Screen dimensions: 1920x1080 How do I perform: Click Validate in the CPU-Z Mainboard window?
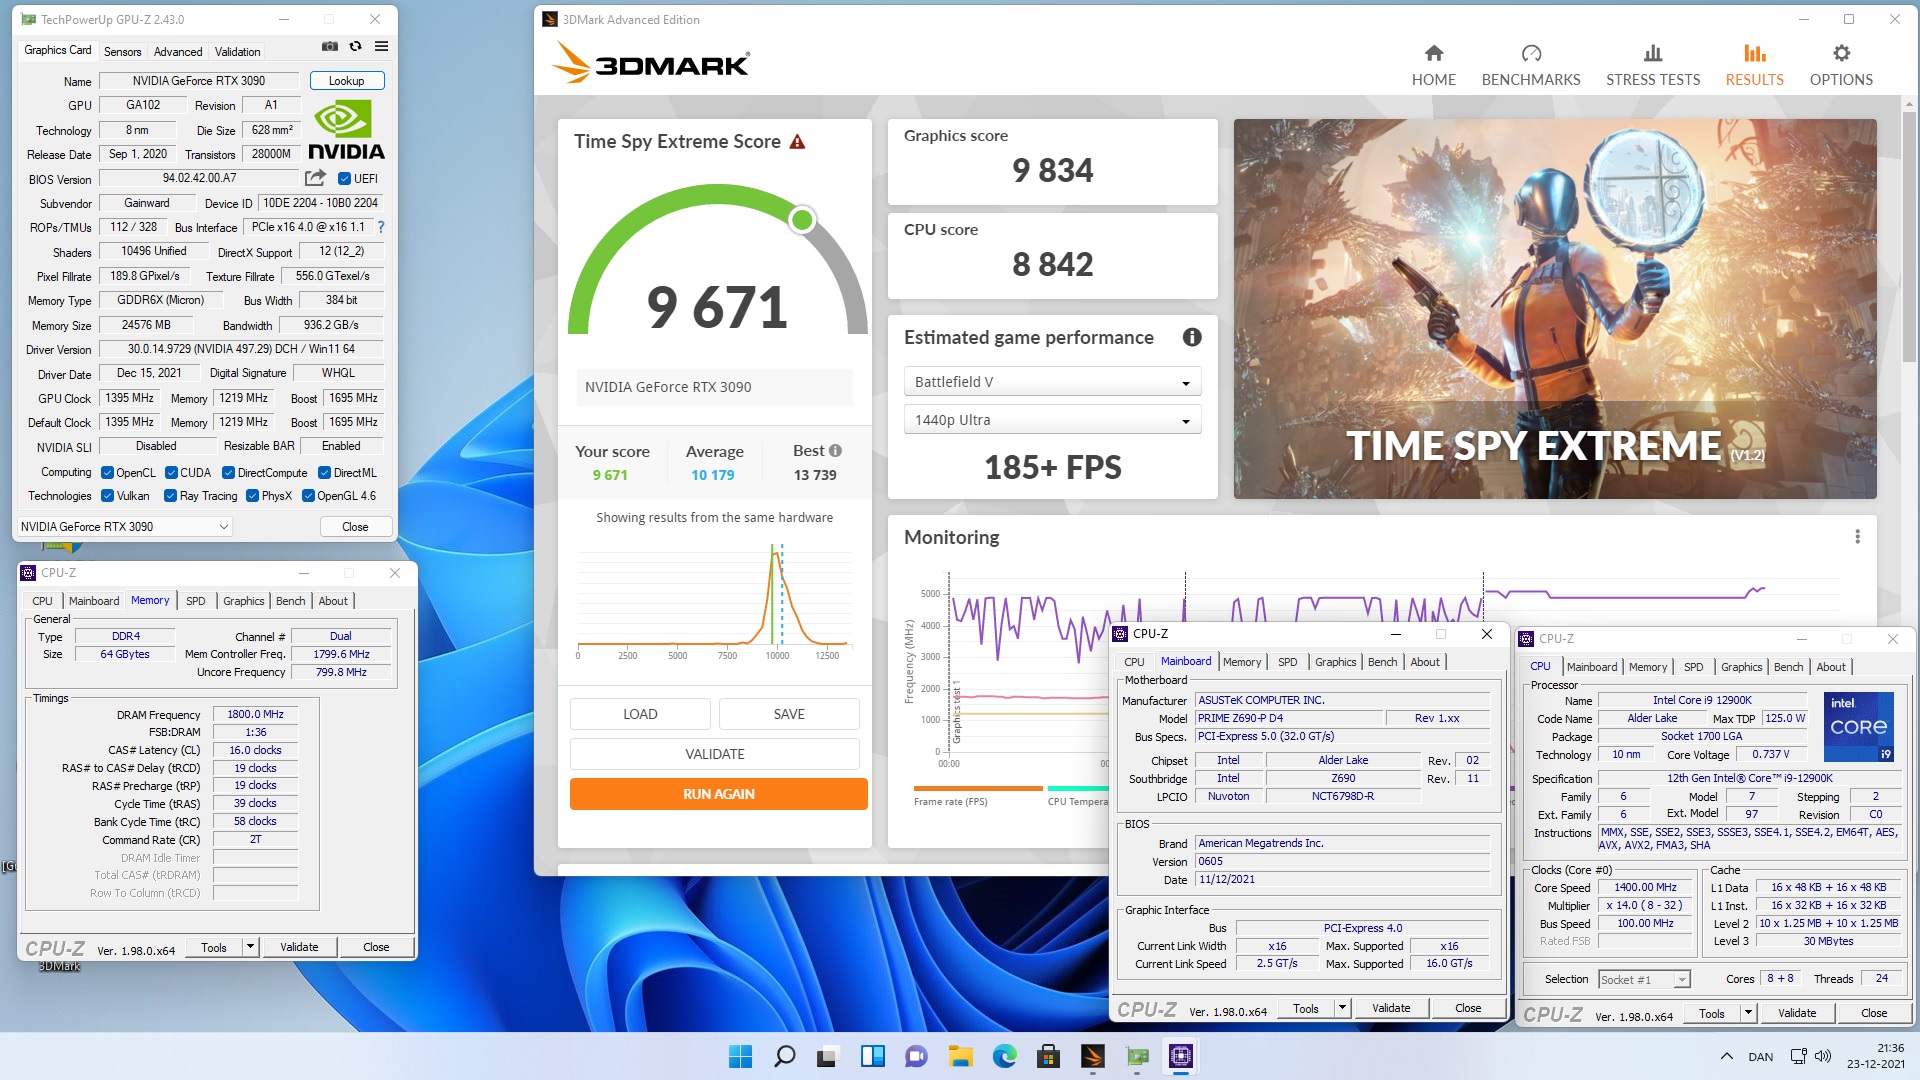coord(1391,1008)
